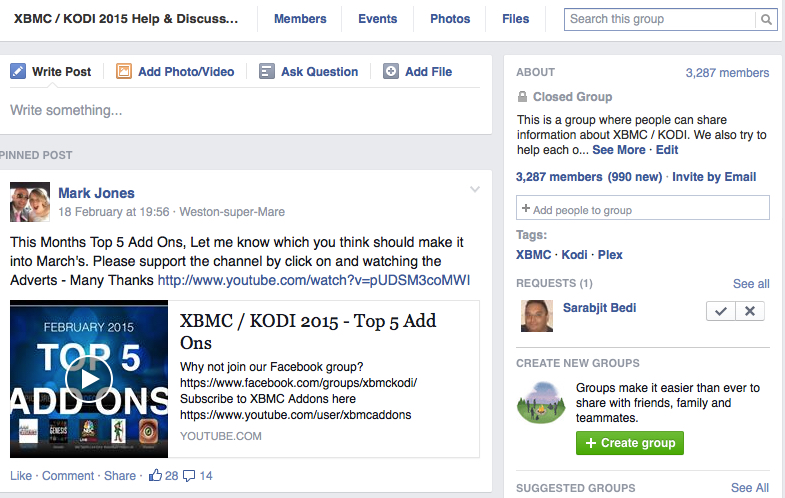The width and height of the screenshot is (785, 498).
Task: Open the Members tab
Action: 300,19
